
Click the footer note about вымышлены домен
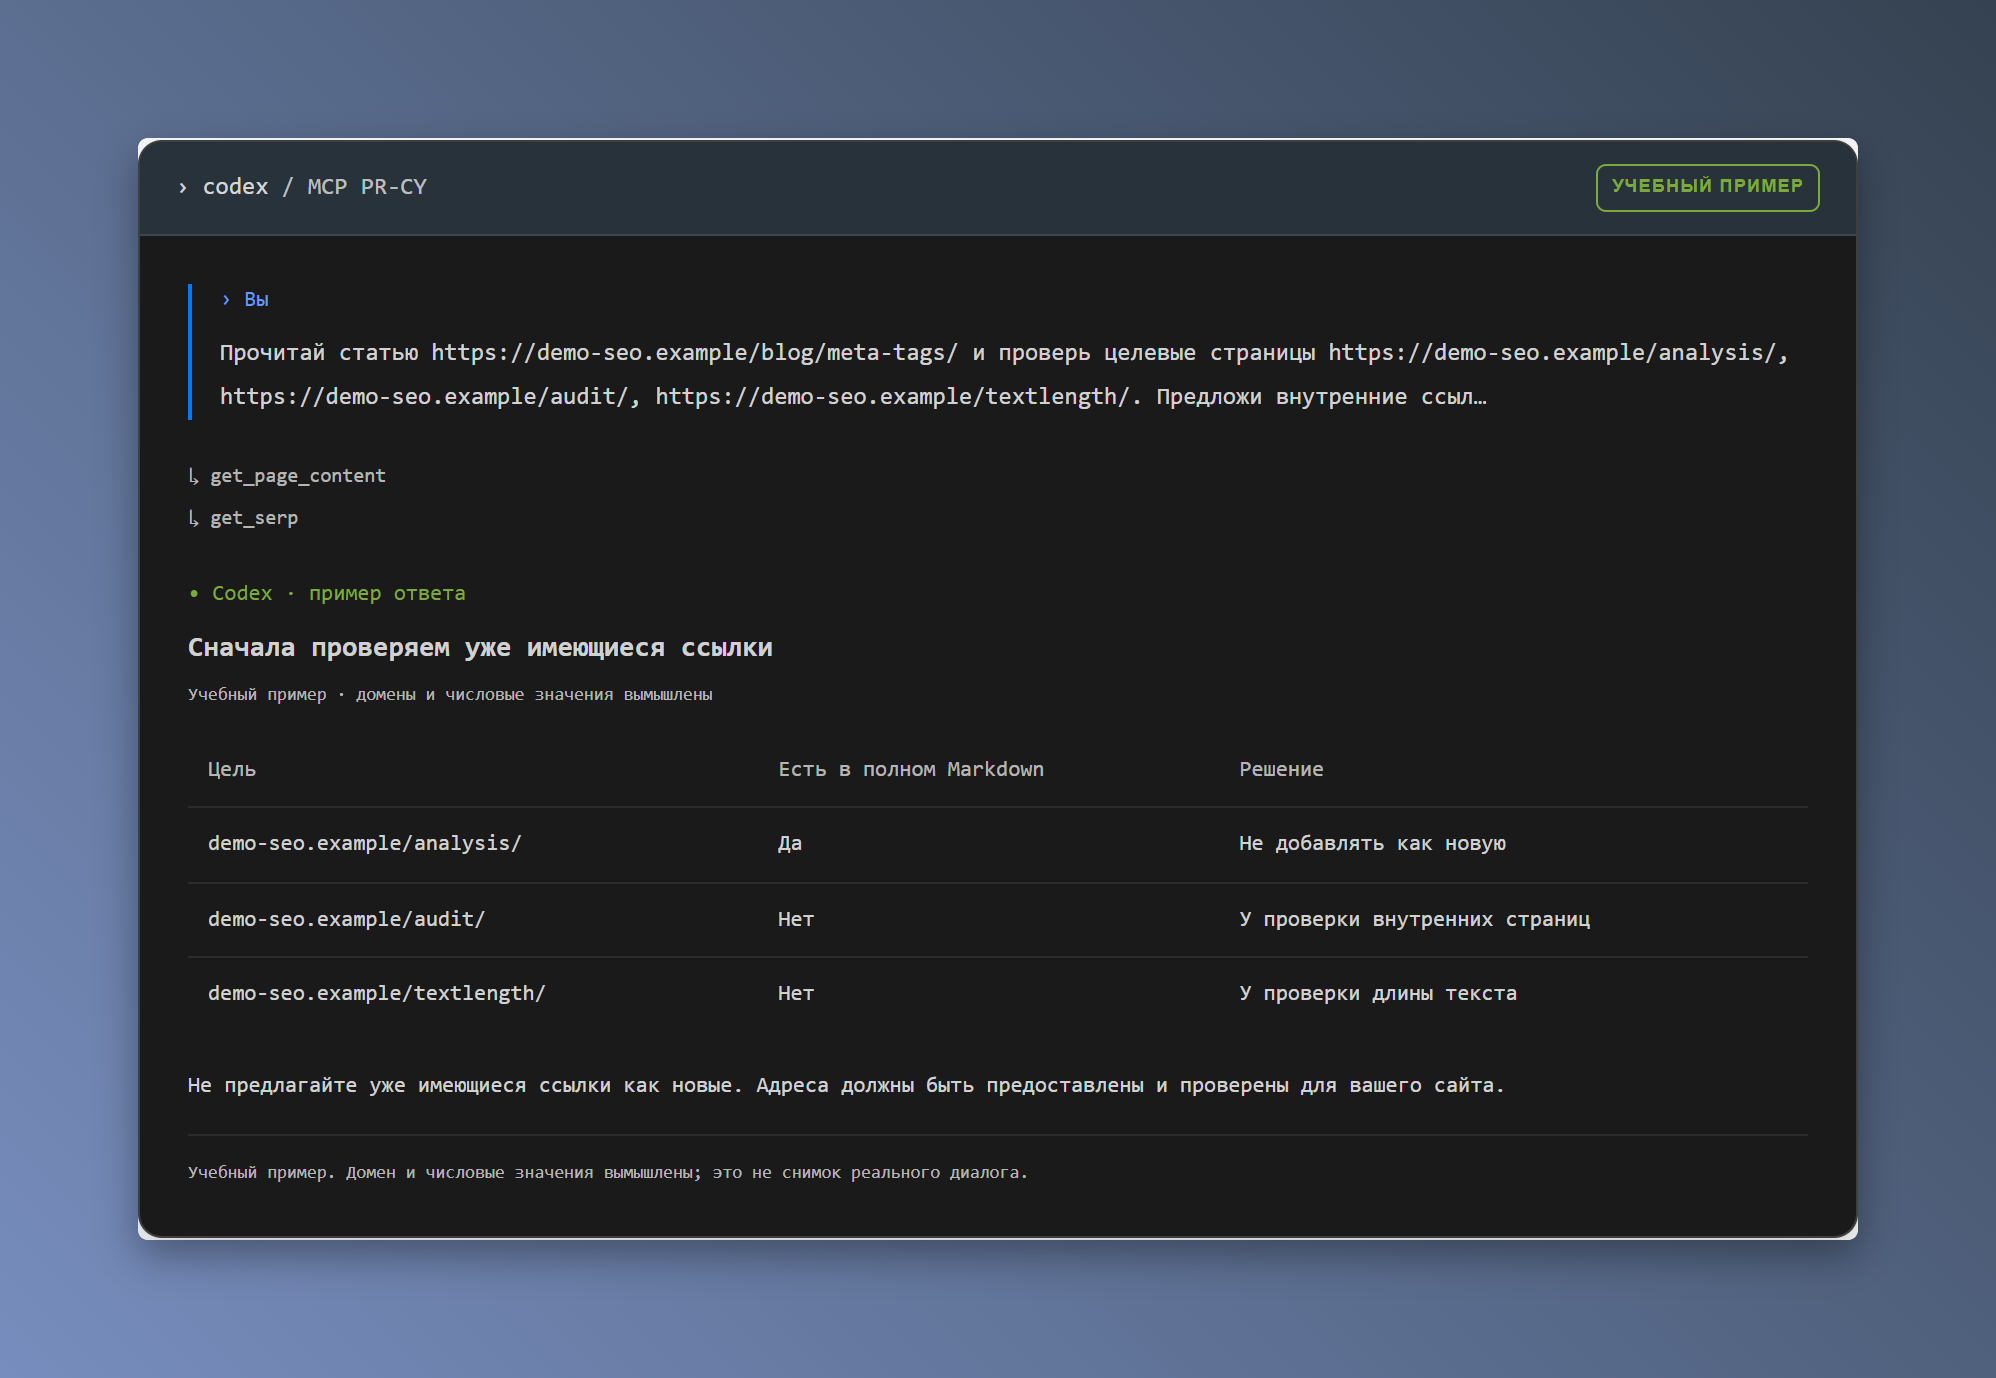coord(608,1173)
